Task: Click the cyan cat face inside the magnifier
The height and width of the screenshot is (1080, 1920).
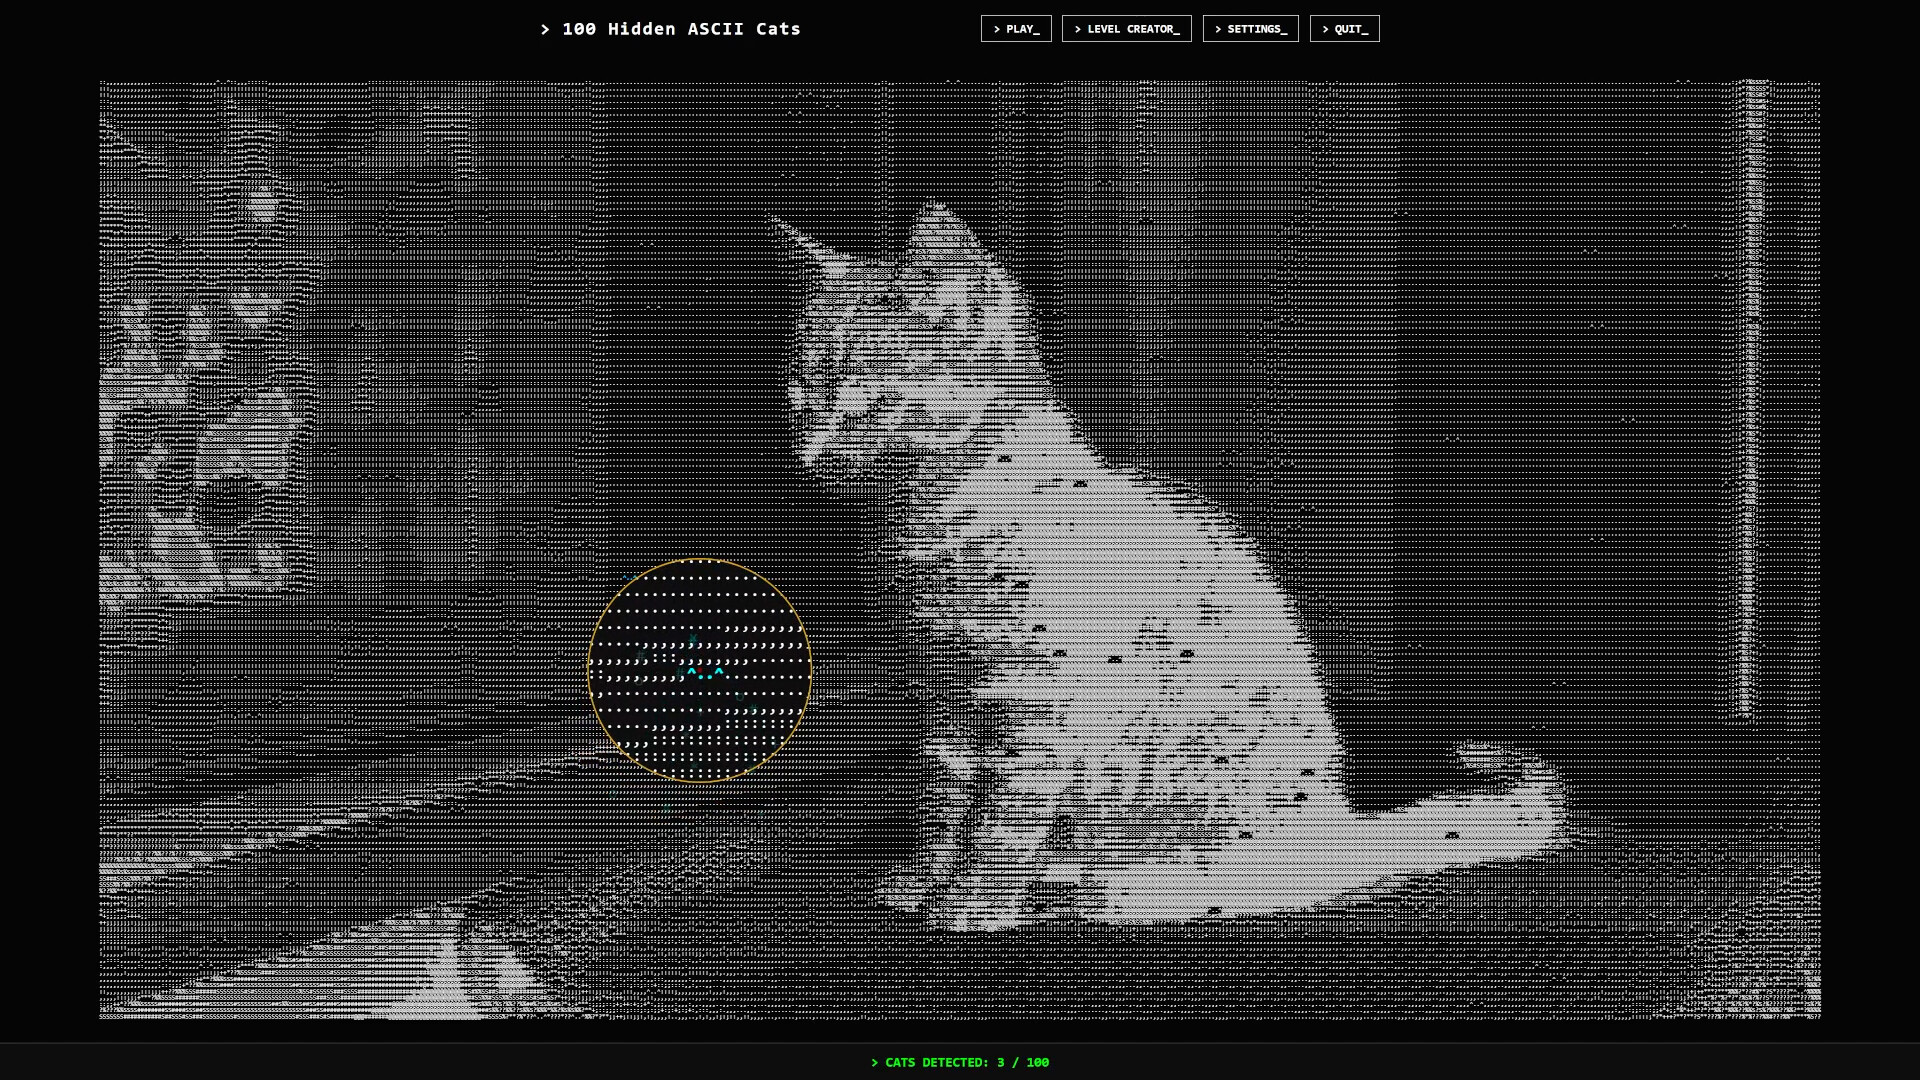Action: click(x=704, y=673)
